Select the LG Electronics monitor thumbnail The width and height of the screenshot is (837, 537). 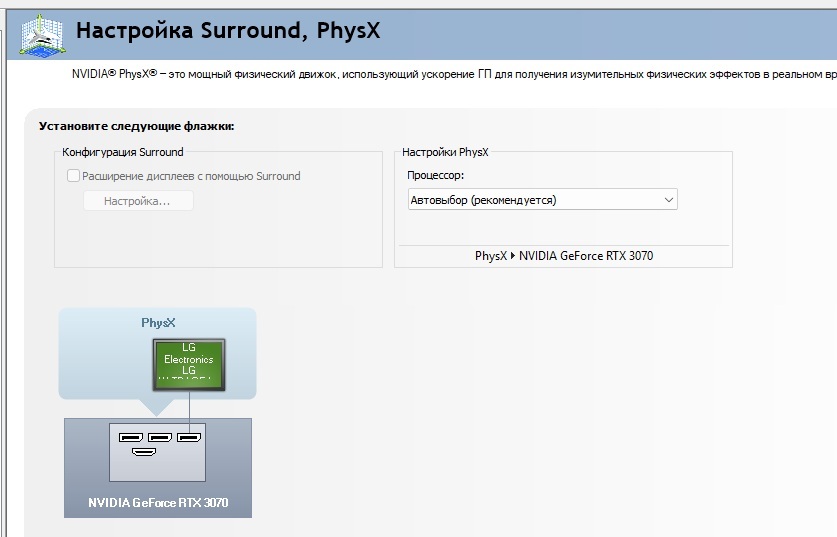(189, 365)
